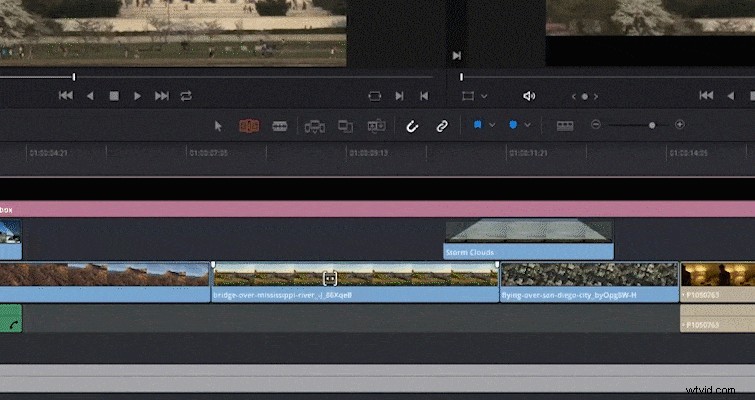Activate the Trim Edit Mode tool
The height and width of the screenshot is (400, 755).
pos(249,126)
